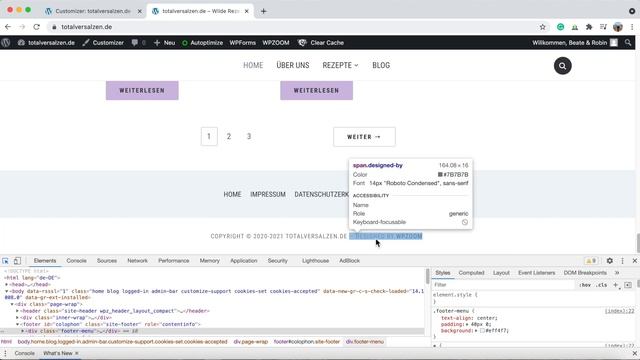Go to pagination page 2
Screen dimensions: 640x360
click(x=229, y=136)
